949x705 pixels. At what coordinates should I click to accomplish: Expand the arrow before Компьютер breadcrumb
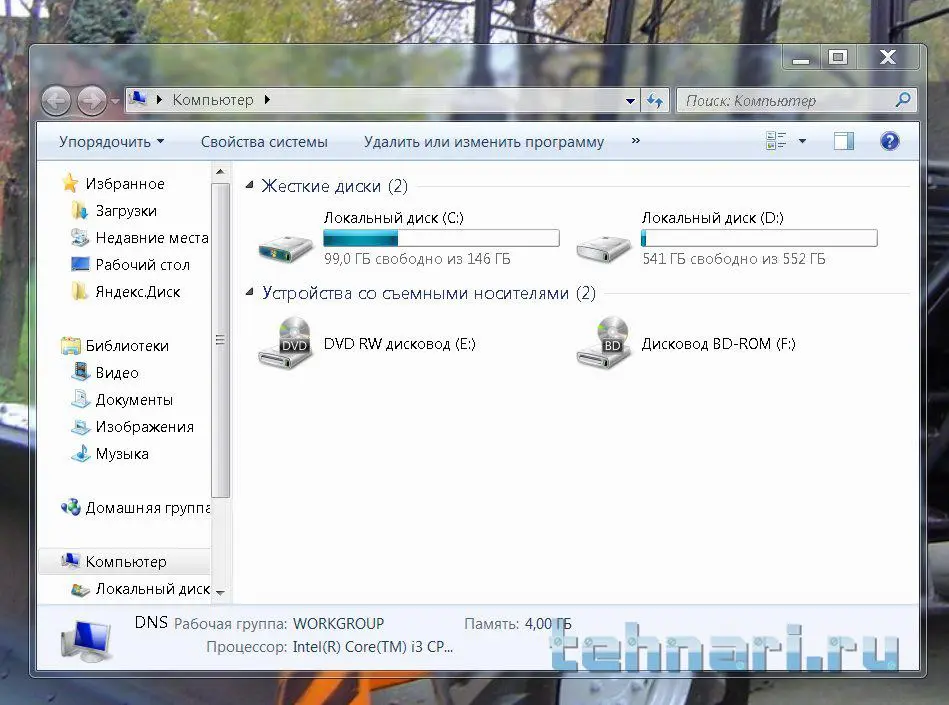click(x=159, y=100)
